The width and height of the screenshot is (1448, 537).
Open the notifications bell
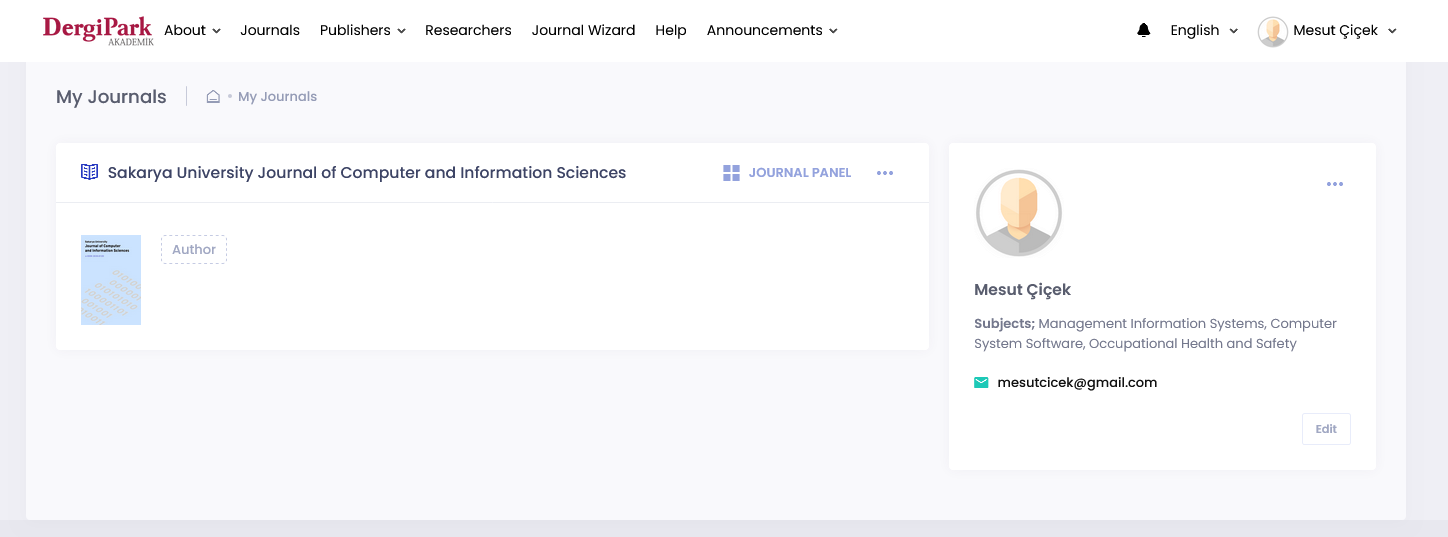[x=1144, y=31]
